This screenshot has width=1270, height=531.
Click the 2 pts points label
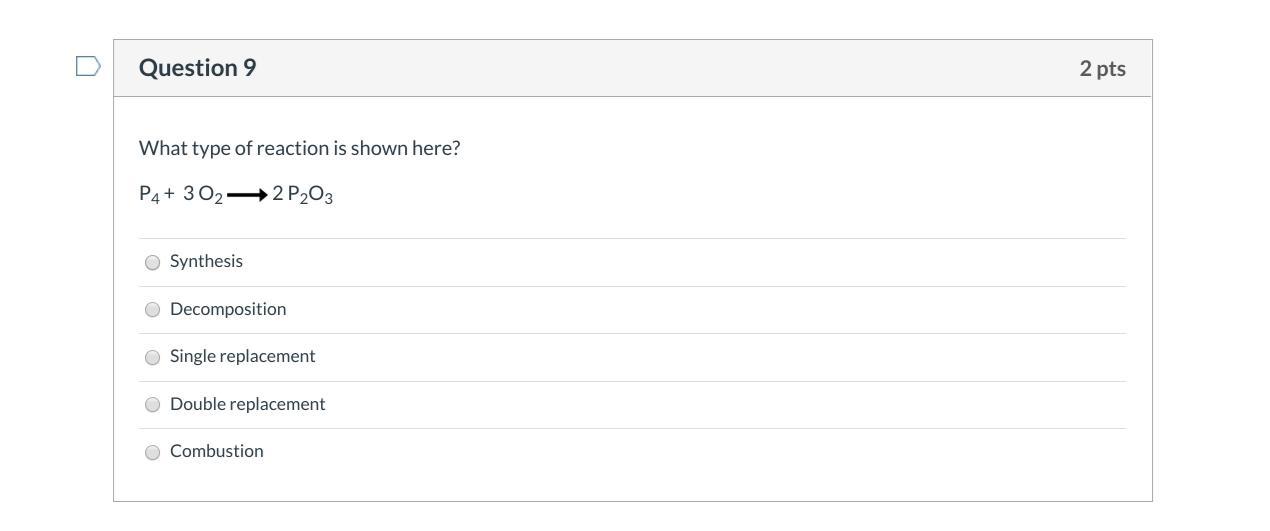click(x=1102, y=68)
